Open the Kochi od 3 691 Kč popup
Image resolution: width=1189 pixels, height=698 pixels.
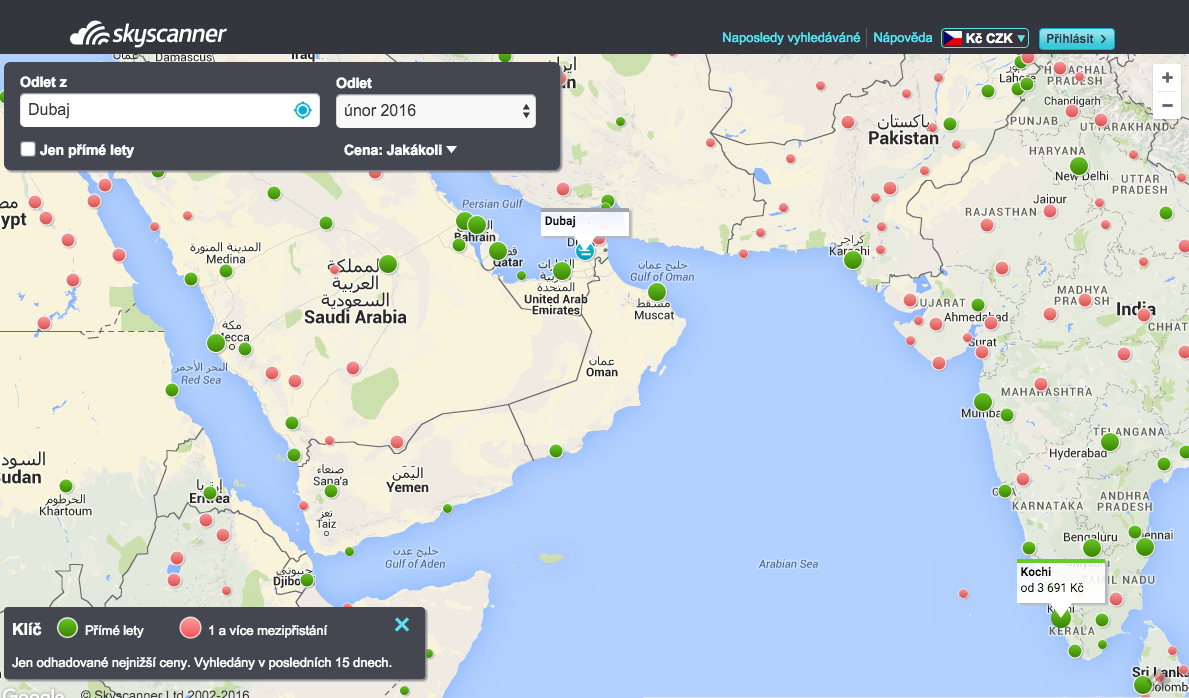click(x=1060, y=581)
